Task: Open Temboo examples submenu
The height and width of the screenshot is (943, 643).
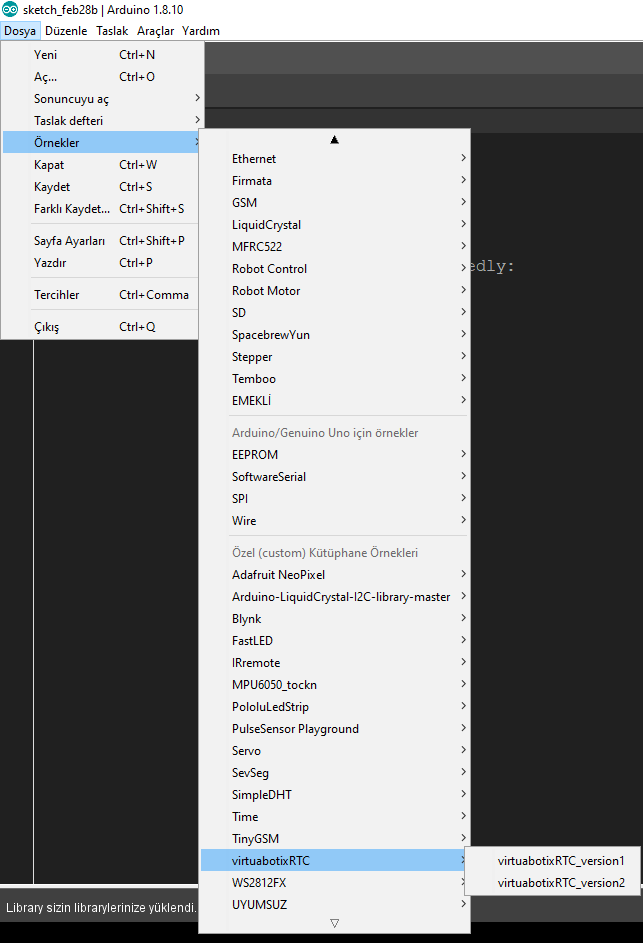Action: (x=334, y=379)
